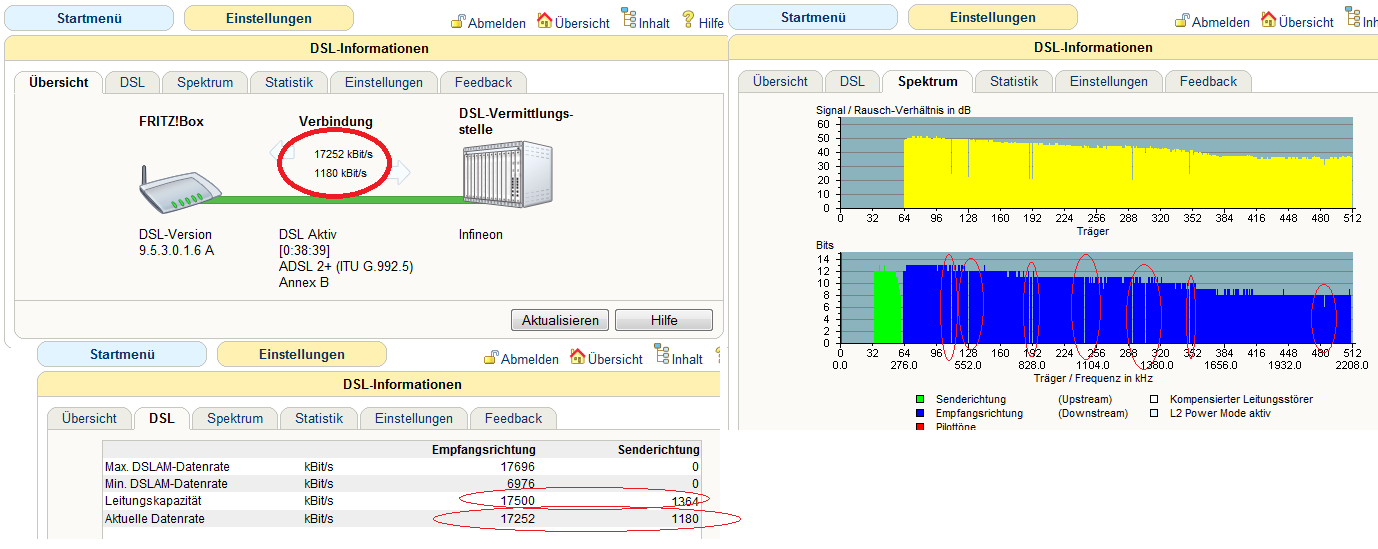Select the active DSL tab in DSL-tab window
Viewport: 1378px width, 549px height.
pyautogui.click(x=162, y=418)
